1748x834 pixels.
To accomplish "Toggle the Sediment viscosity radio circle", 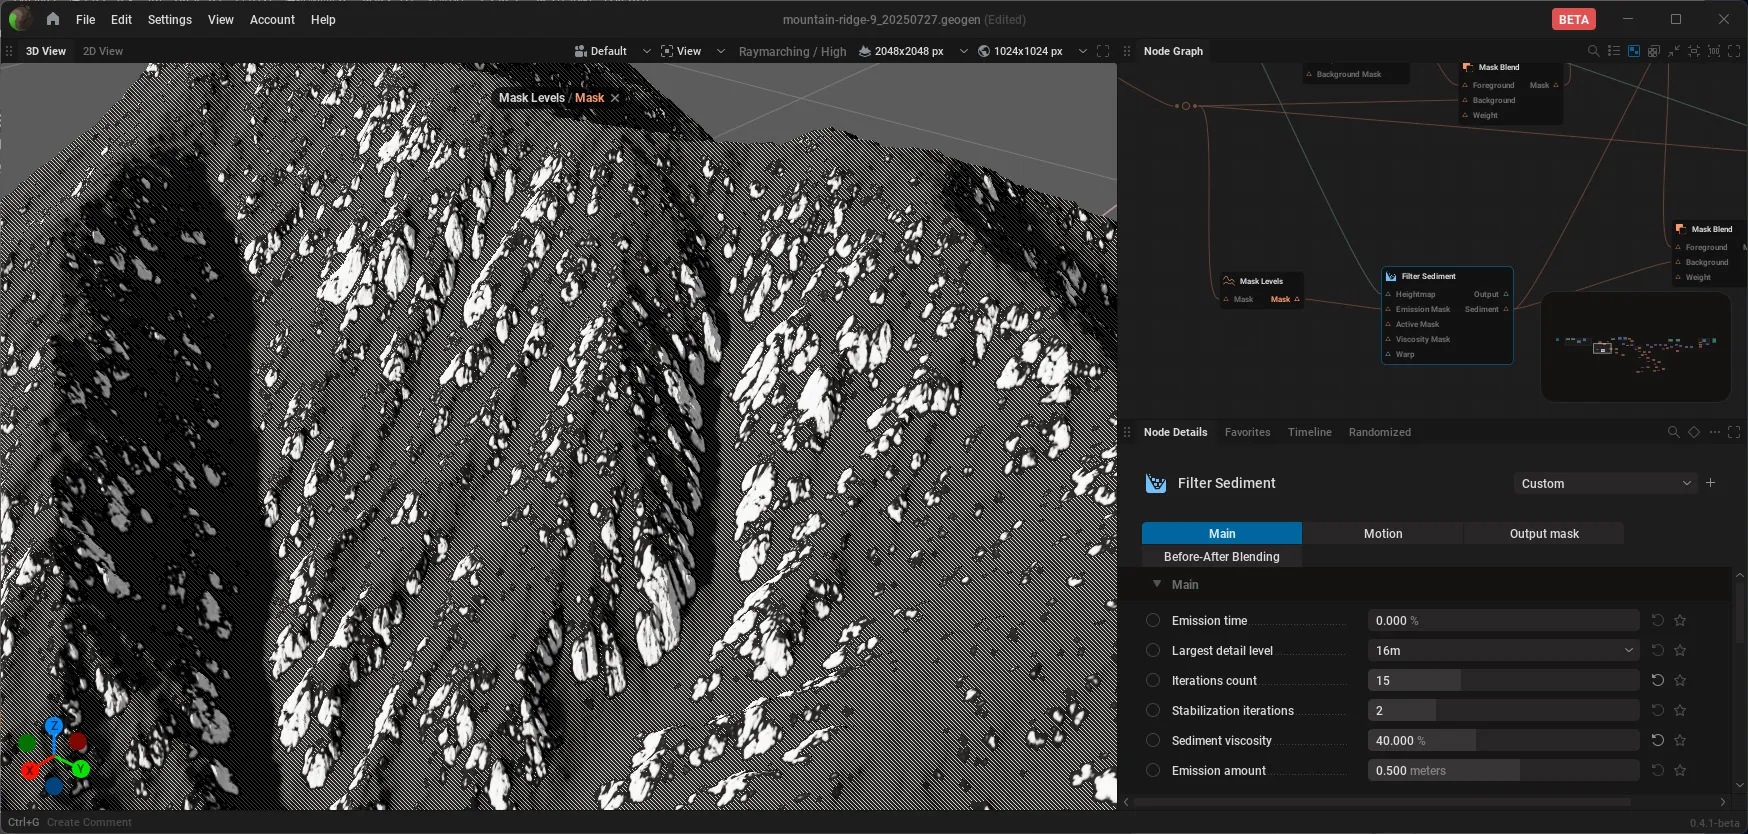I will [x=1153, y=740].
